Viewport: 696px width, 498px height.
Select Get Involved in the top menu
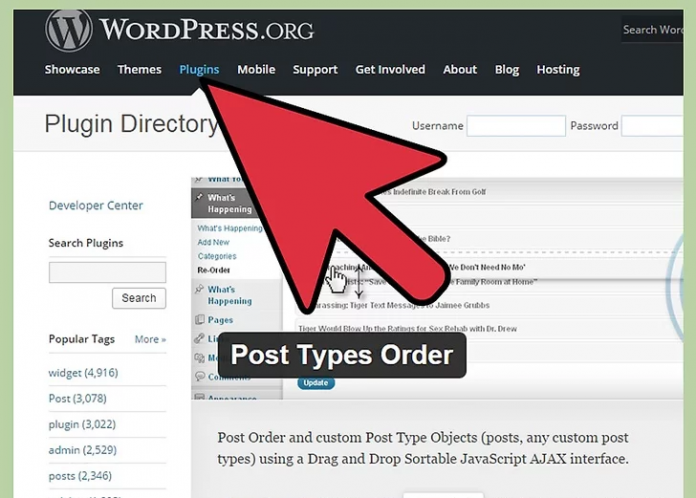tap(390, 70)
